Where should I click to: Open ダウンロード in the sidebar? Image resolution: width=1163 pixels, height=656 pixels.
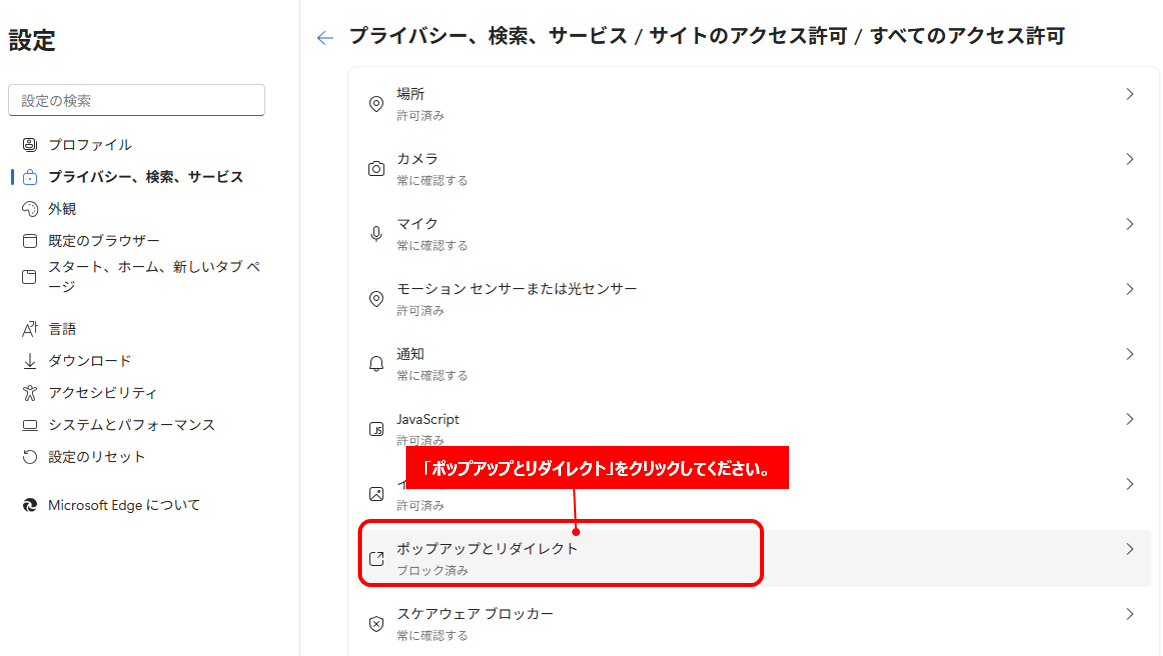coord(89,361)
